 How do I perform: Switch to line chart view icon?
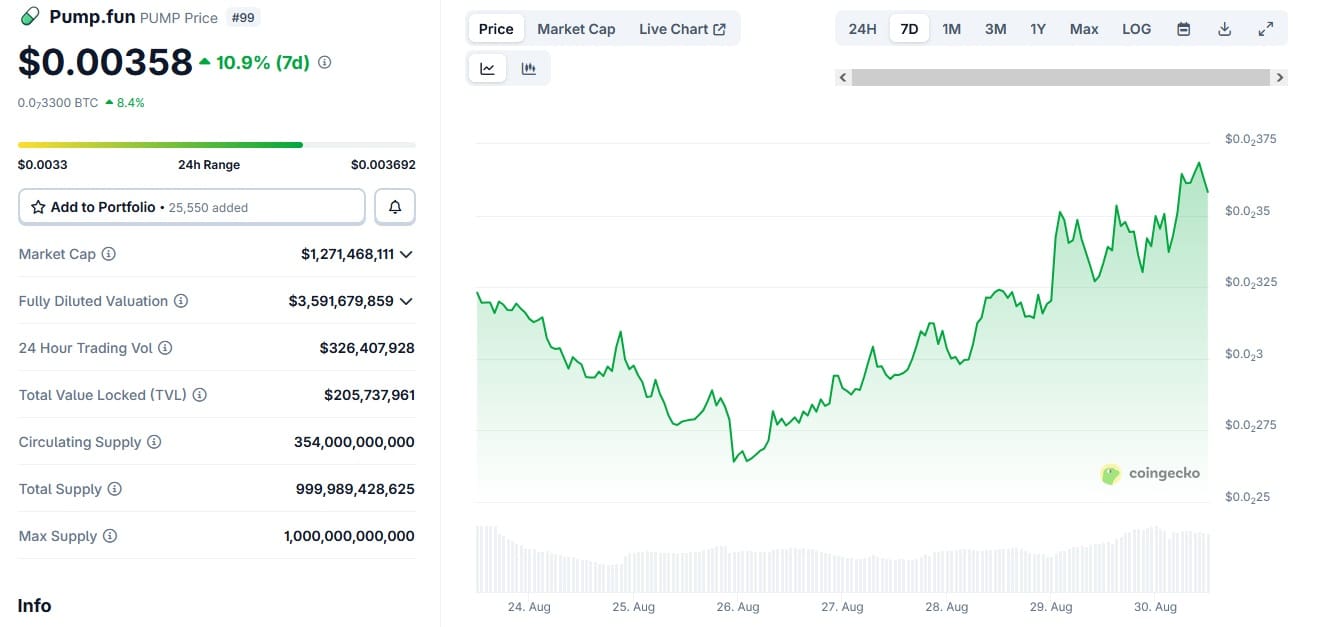[487, 69]
